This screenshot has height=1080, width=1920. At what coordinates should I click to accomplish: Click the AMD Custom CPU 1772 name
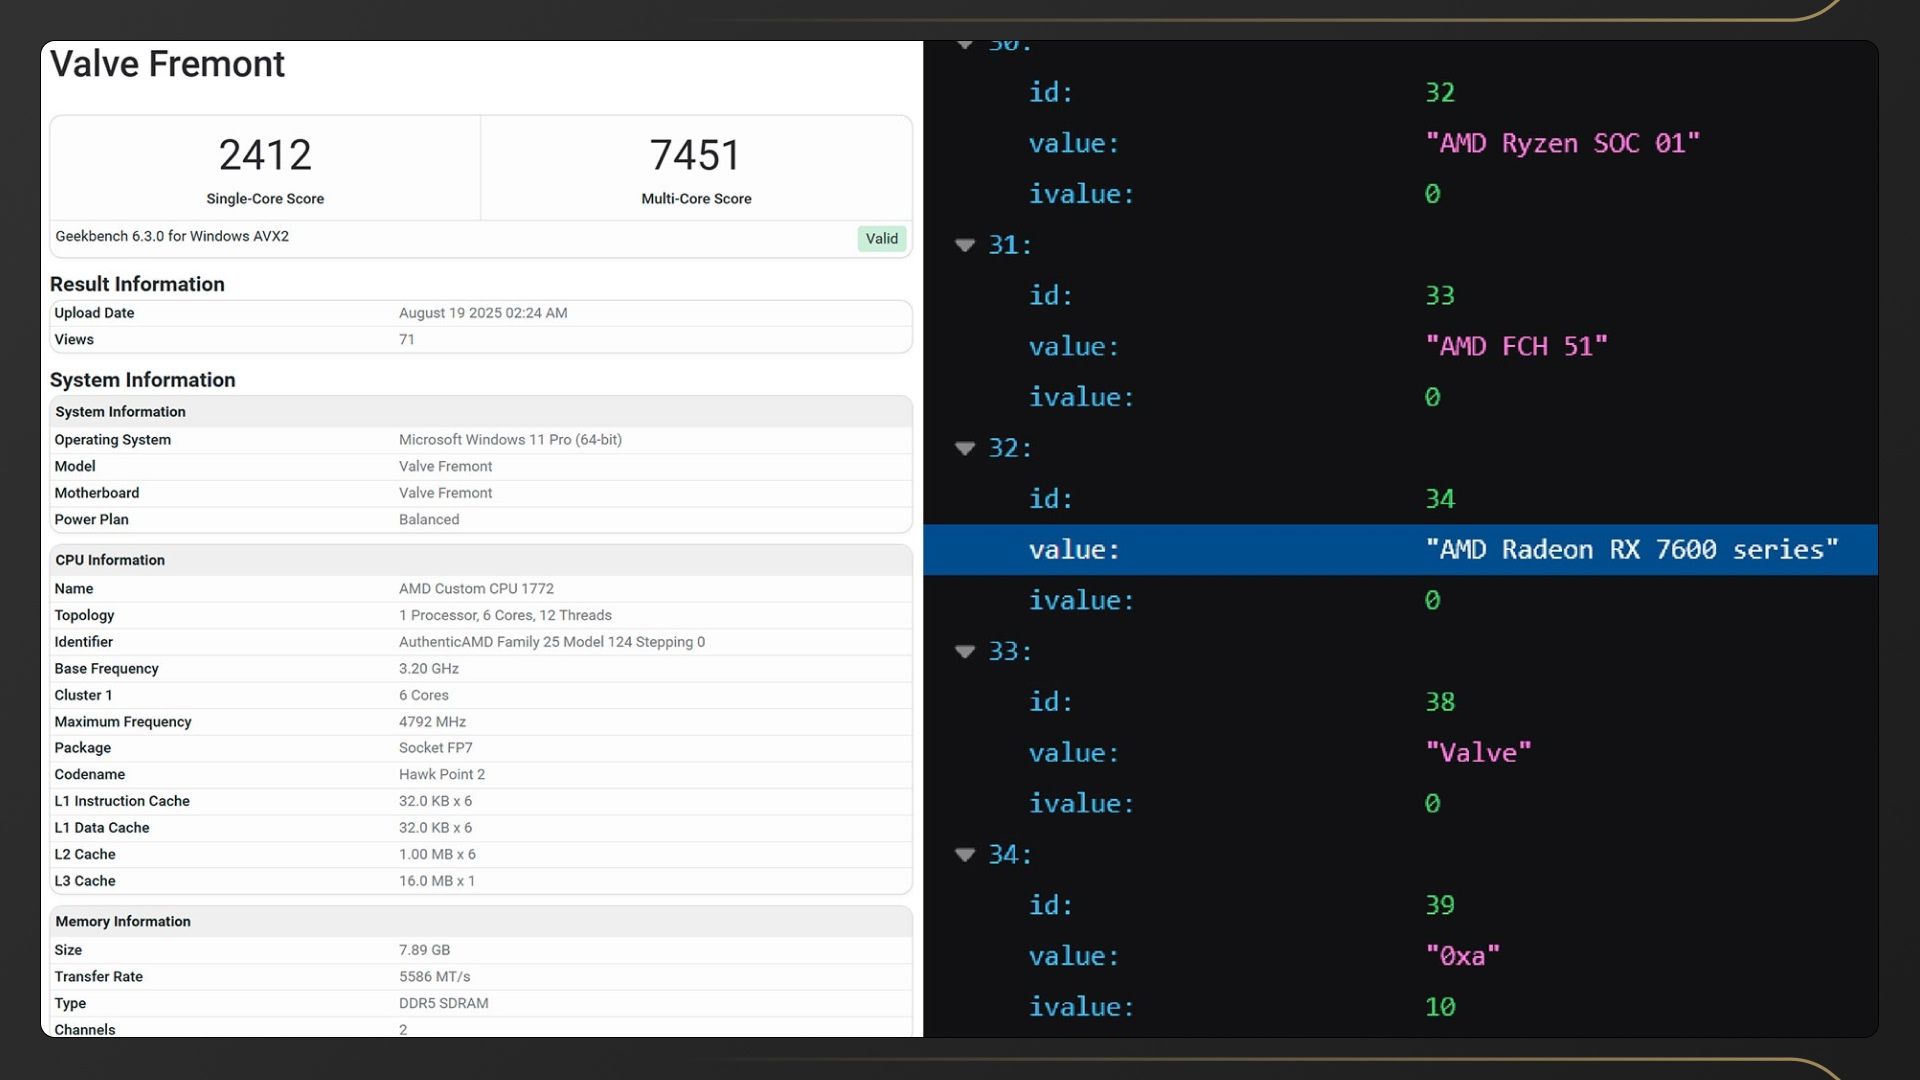[476, 588]
